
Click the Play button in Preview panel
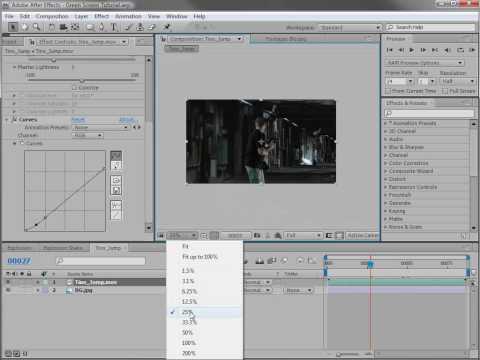pos(412,50)
